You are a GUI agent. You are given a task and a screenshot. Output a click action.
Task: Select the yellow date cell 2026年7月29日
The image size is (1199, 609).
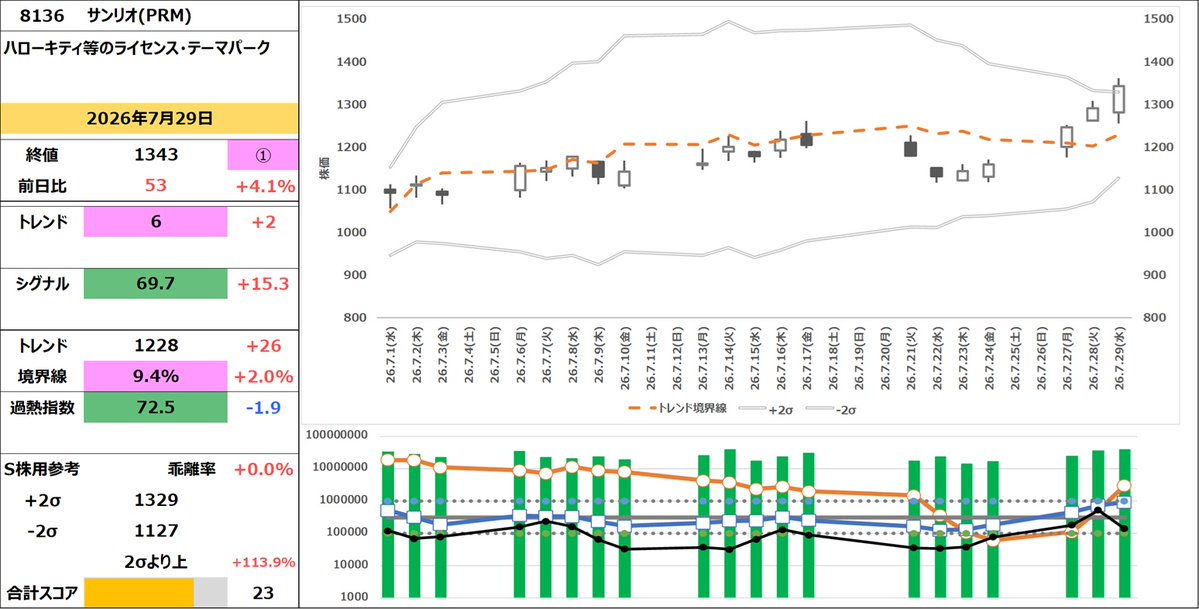(150, 119)
